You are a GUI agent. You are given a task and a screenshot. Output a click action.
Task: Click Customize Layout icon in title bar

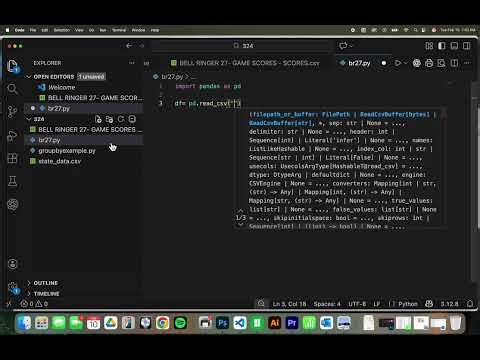coord(429,46)
